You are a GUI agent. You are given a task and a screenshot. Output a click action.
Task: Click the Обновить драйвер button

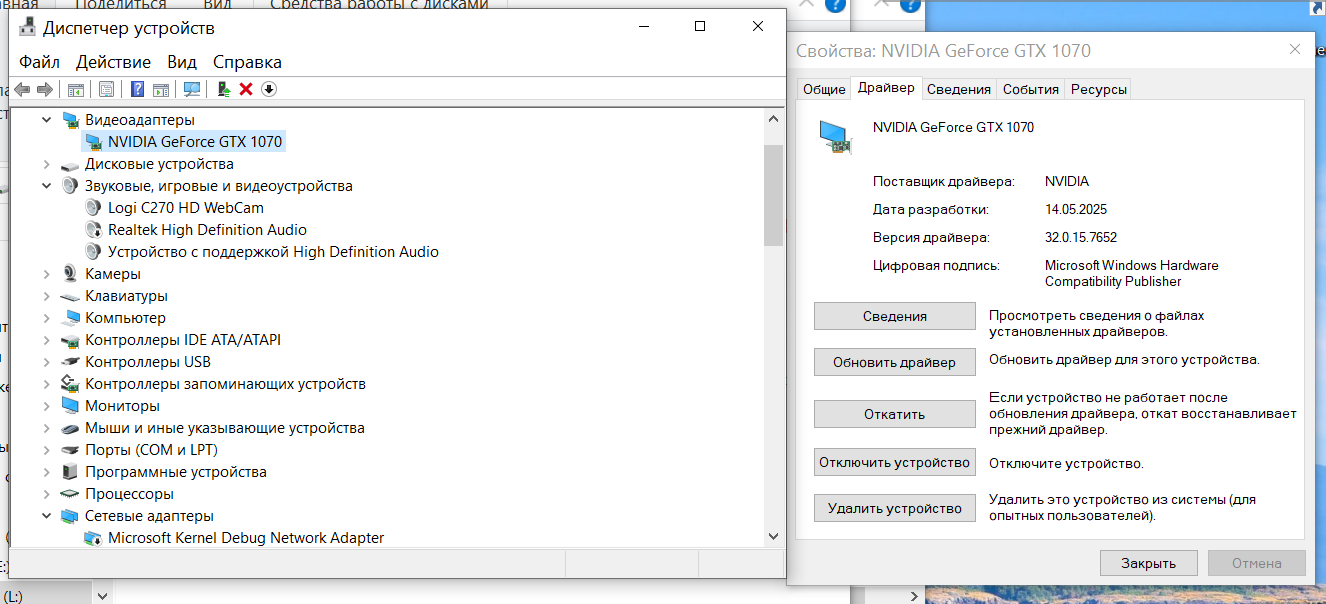pyautogui.click(x=895, y=362)
